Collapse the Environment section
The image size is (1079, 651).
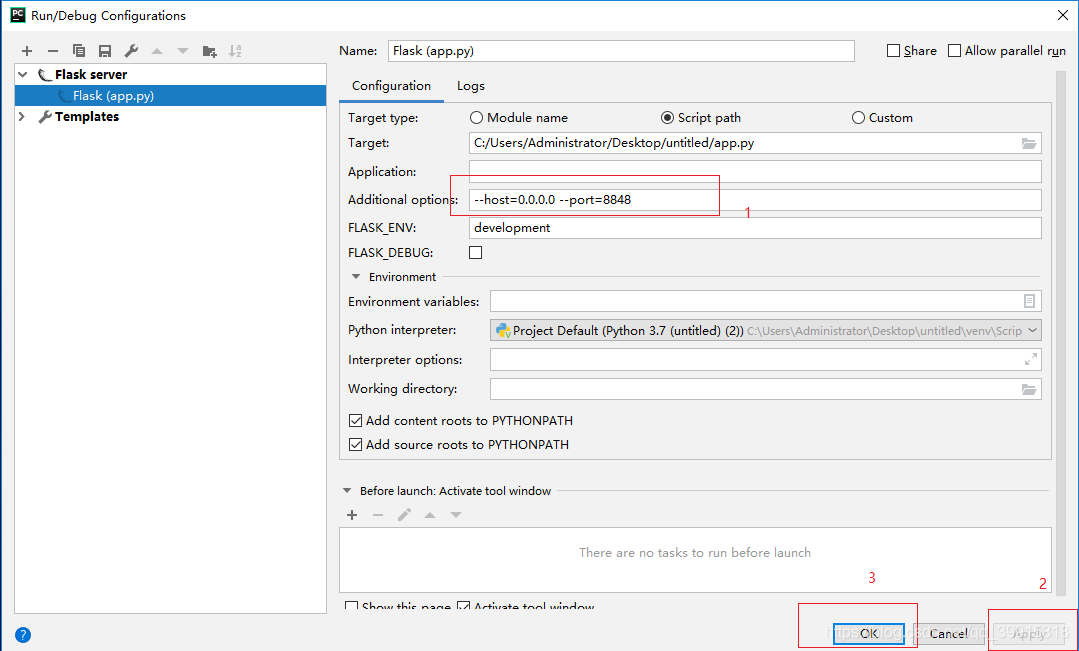[x=356, y=277]
